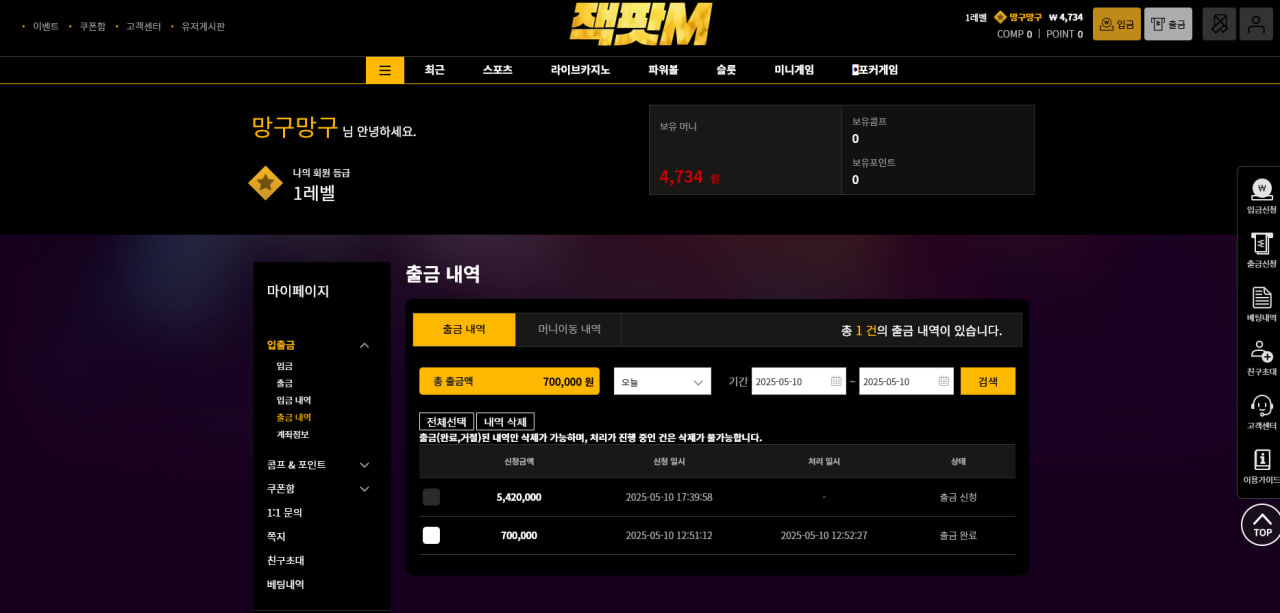This screenshot has height=613, width=1280.
Task: Switch to the 머니이동 내역 tab
Action: point(569,329)
